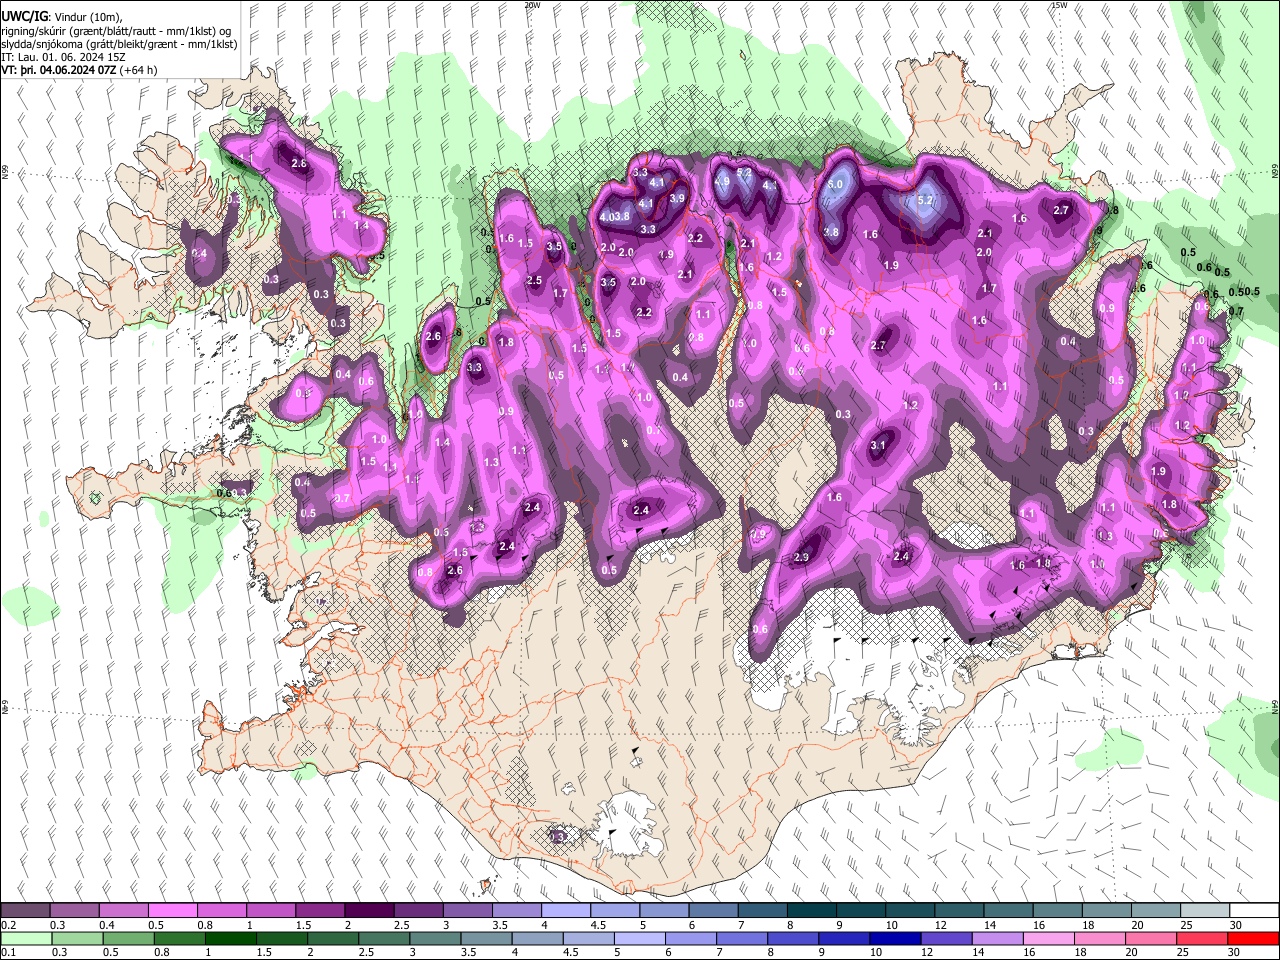Click the '6.0' precipitation value on the map

pyautogui.click(x=835, y=184)
